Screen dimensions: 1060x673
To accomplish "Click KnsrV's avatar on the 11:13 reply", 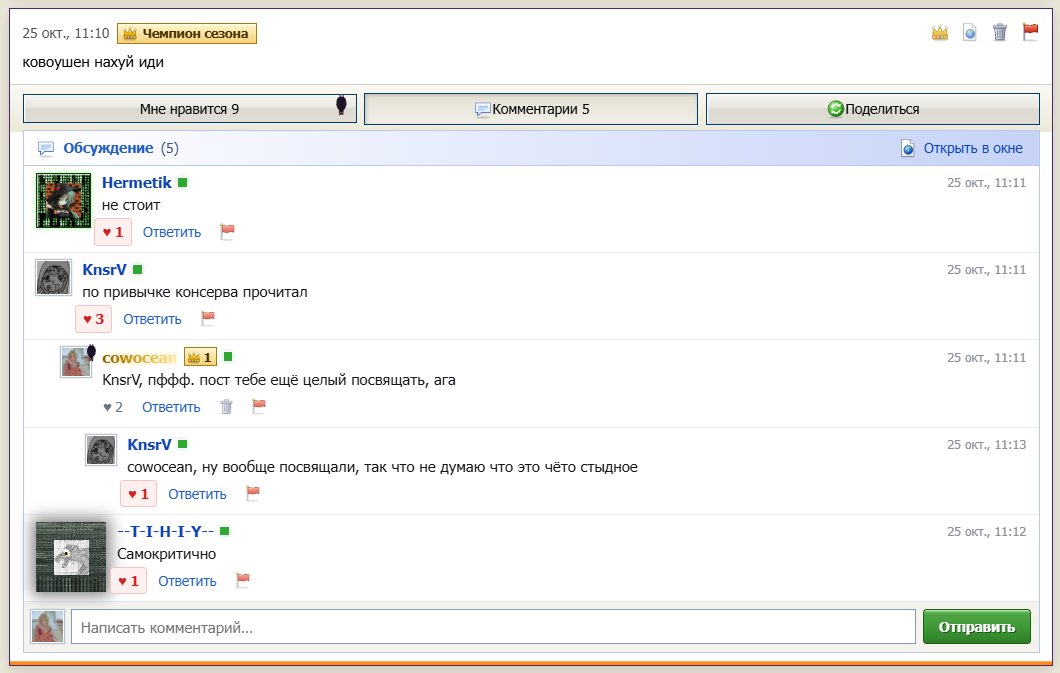I will coord(101,450).
